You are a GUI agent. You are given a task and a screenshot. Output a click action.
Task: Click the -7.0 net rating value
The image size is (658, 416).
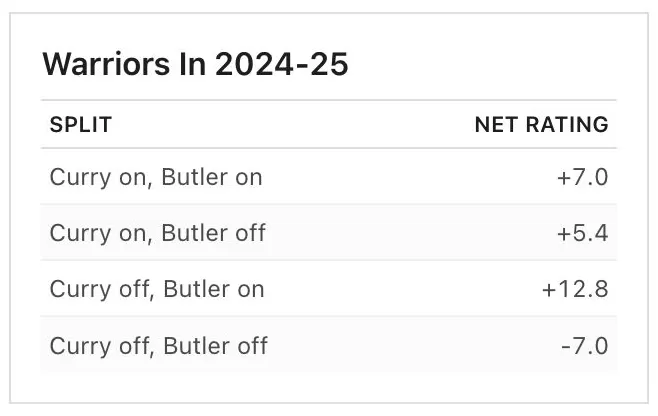[x=585, y=346]
